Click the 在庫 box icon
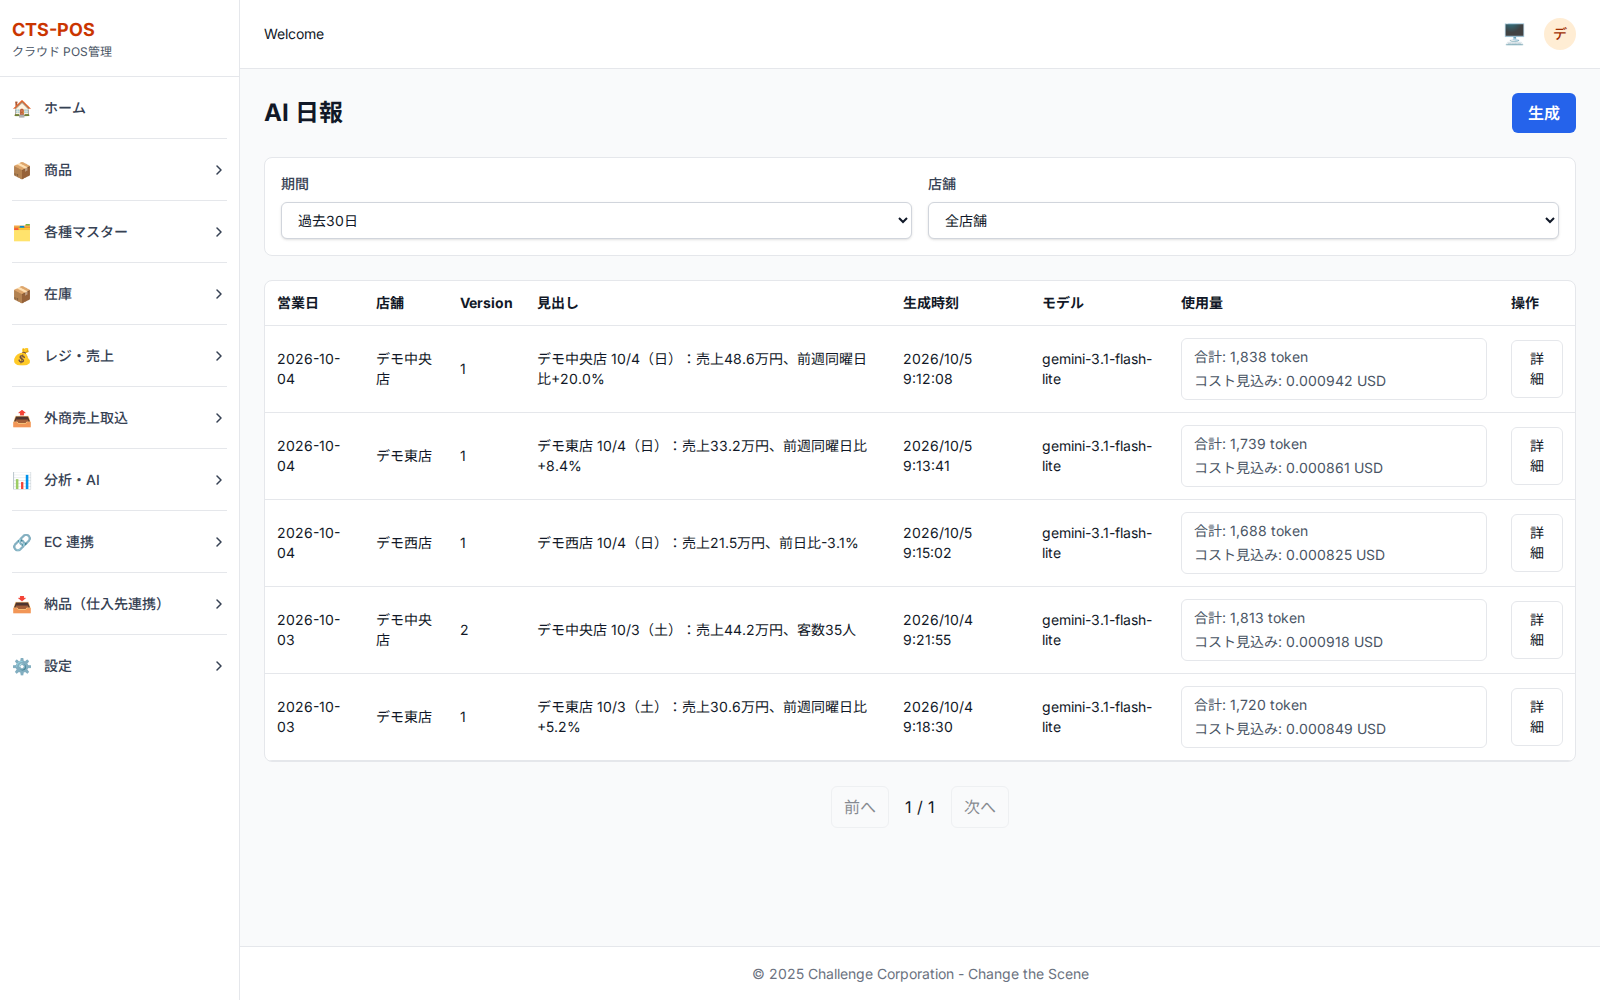 click(22, 294)
